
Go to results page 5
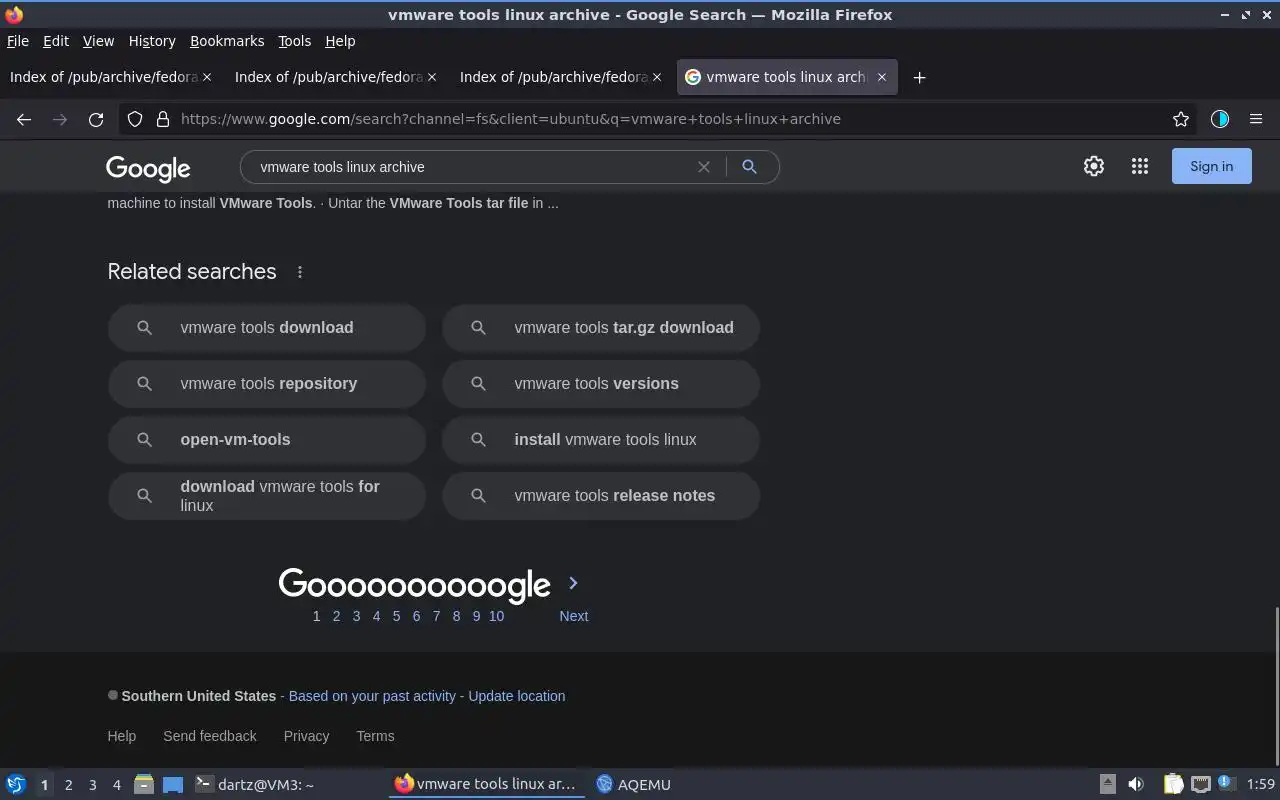(396, 616)
